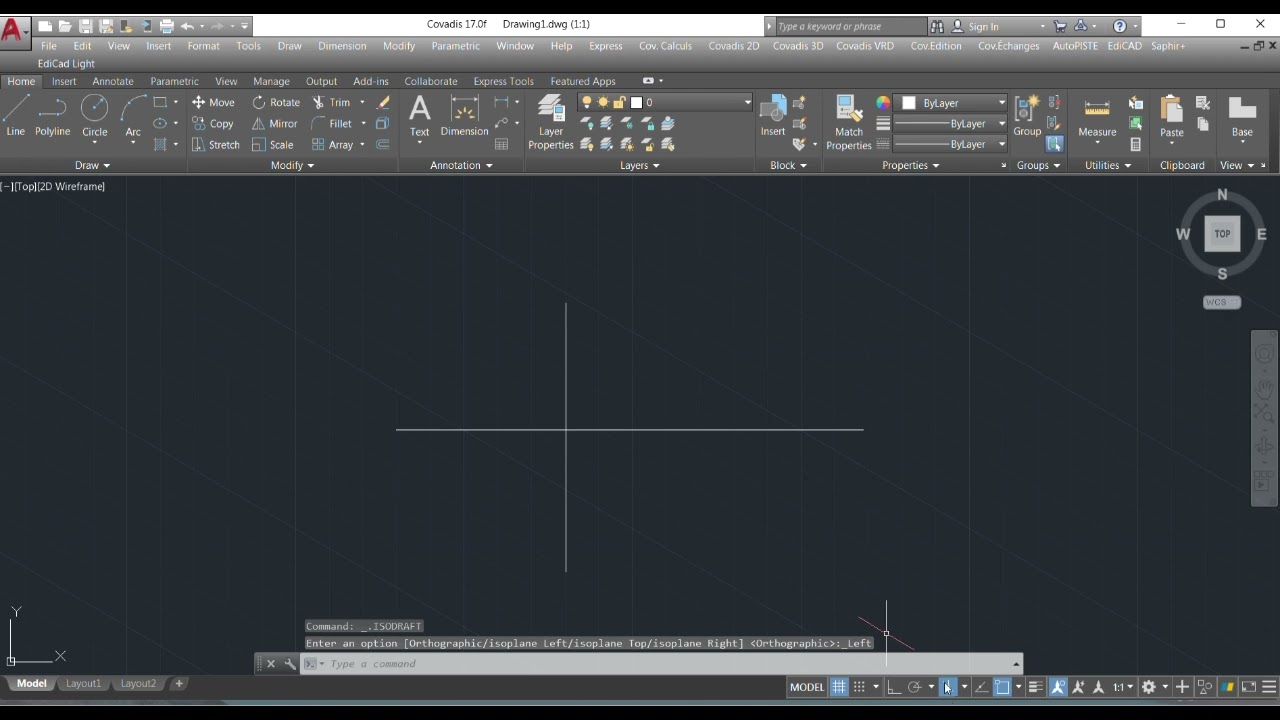1280x720 pixels.
Task: Toggle isometric drafting mode
Action: click(947, 687)
